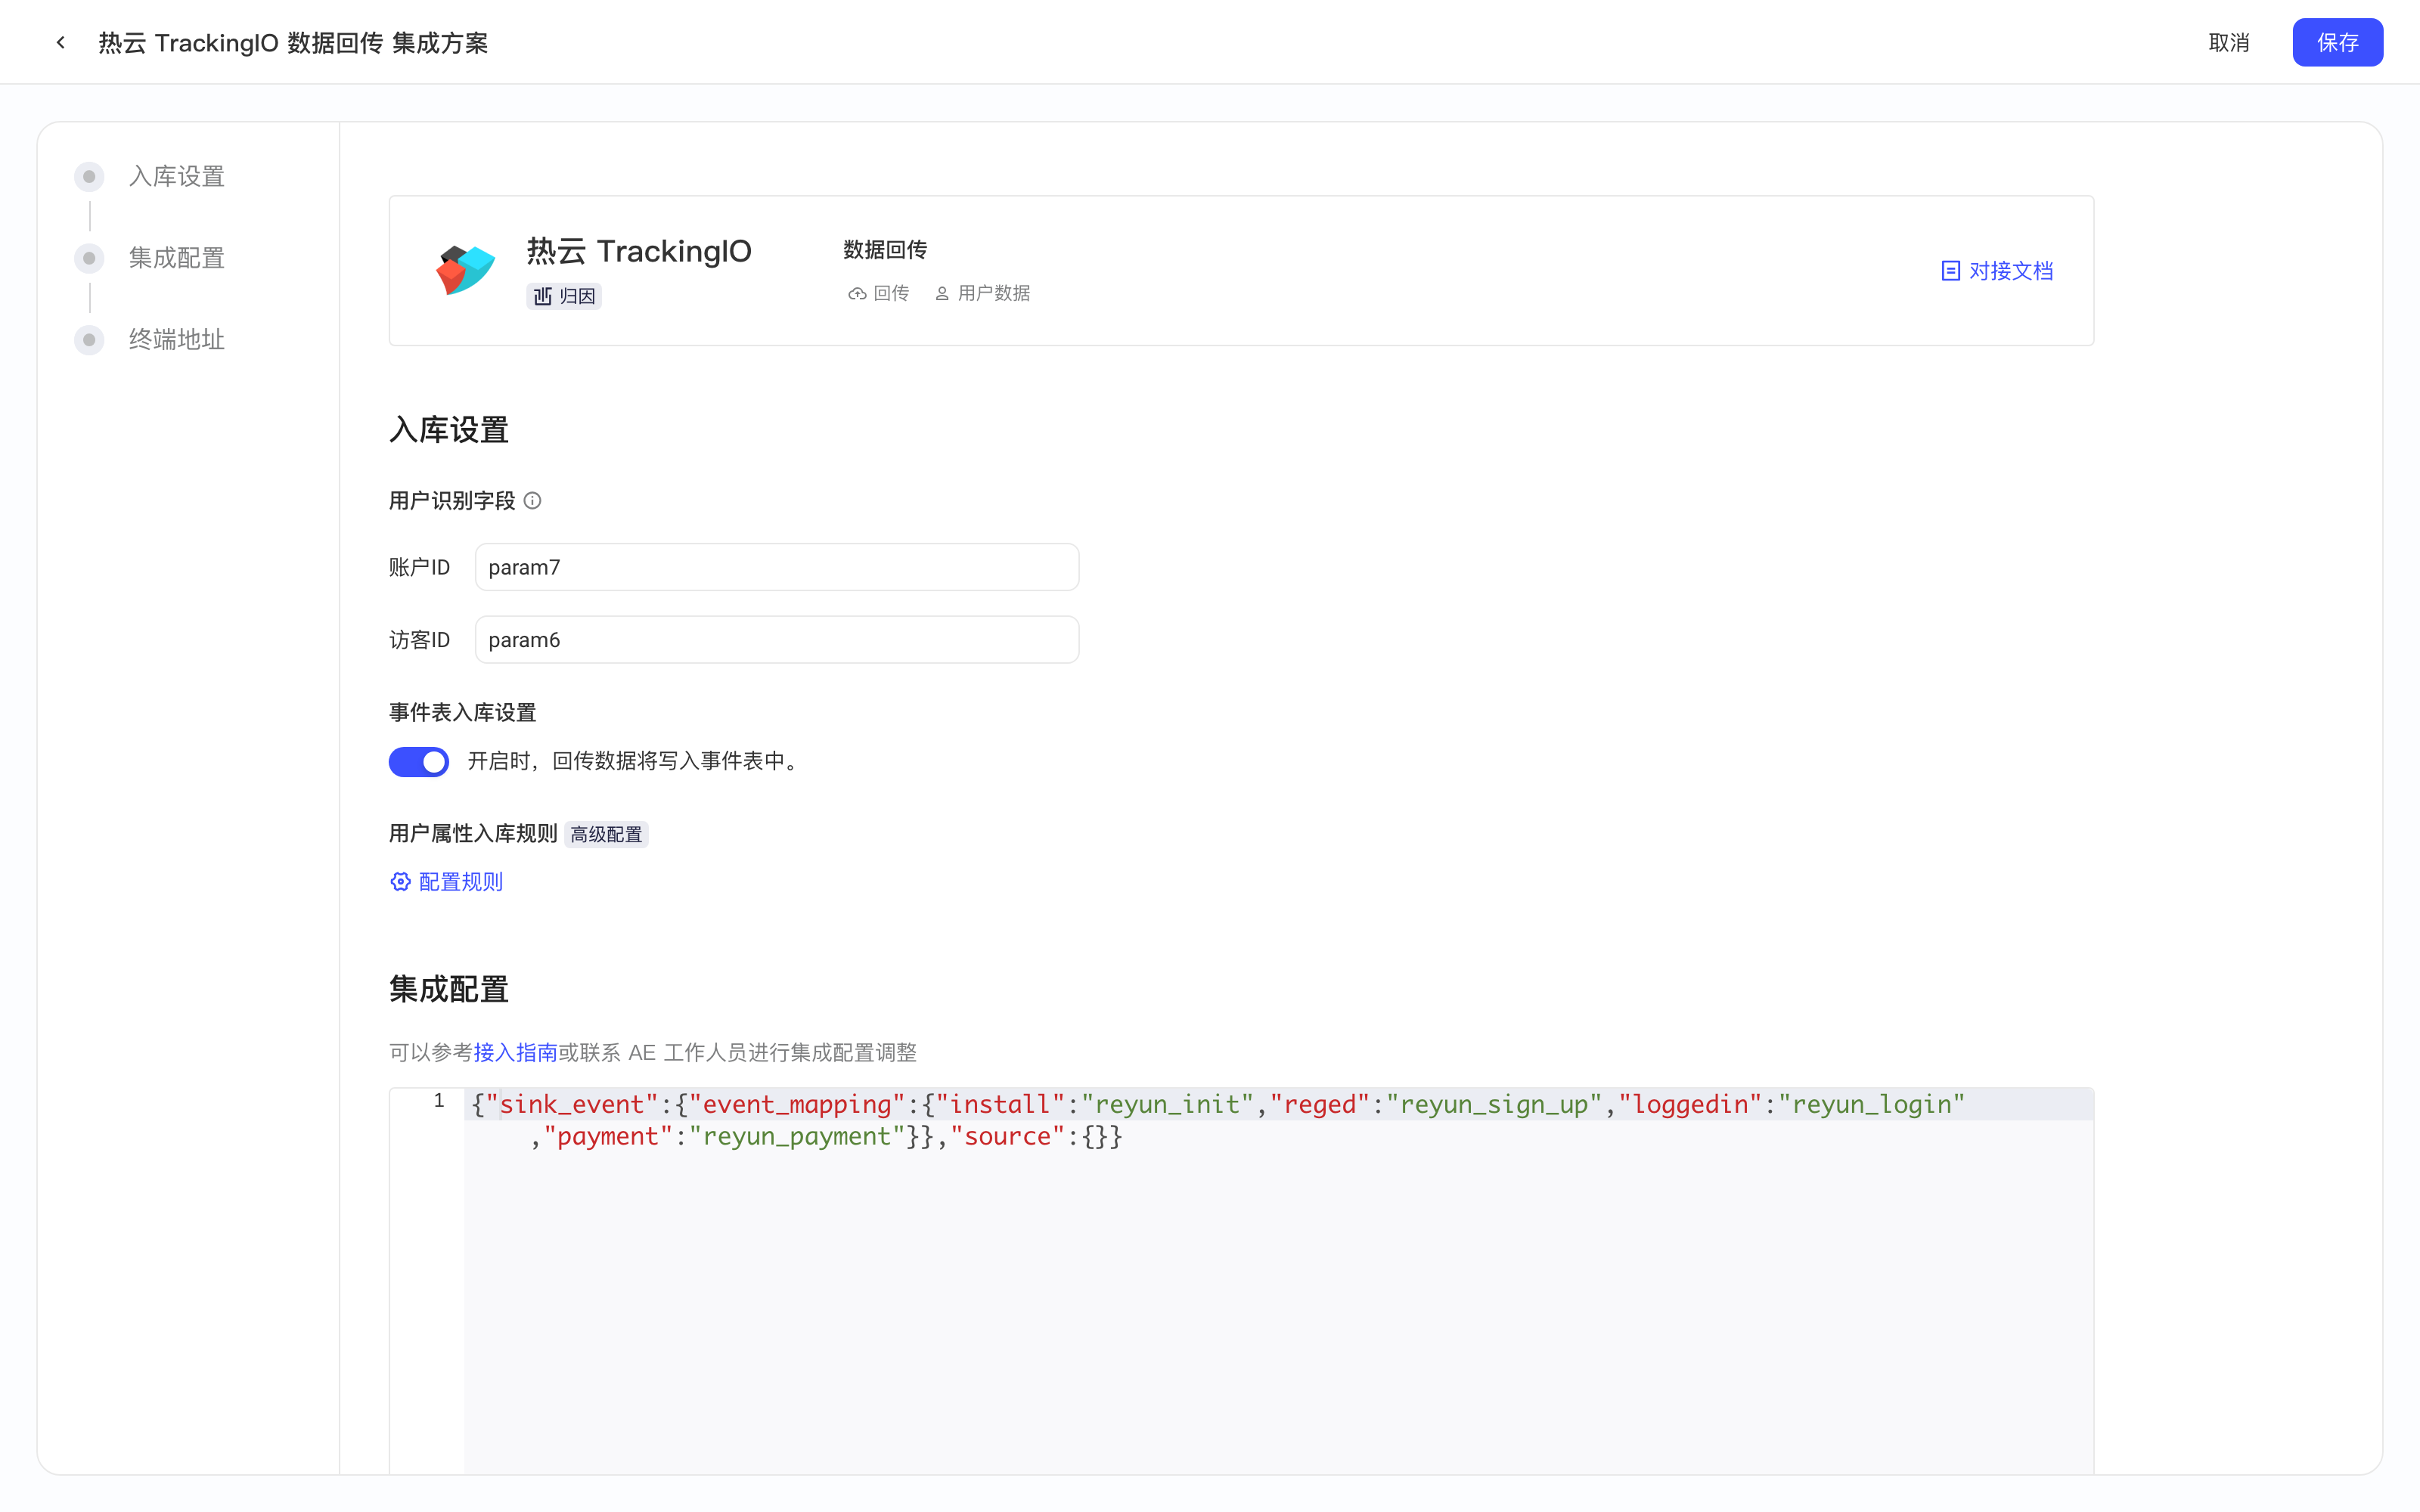
Task: Click the 高级配置 badge
Action: (606, 835)
